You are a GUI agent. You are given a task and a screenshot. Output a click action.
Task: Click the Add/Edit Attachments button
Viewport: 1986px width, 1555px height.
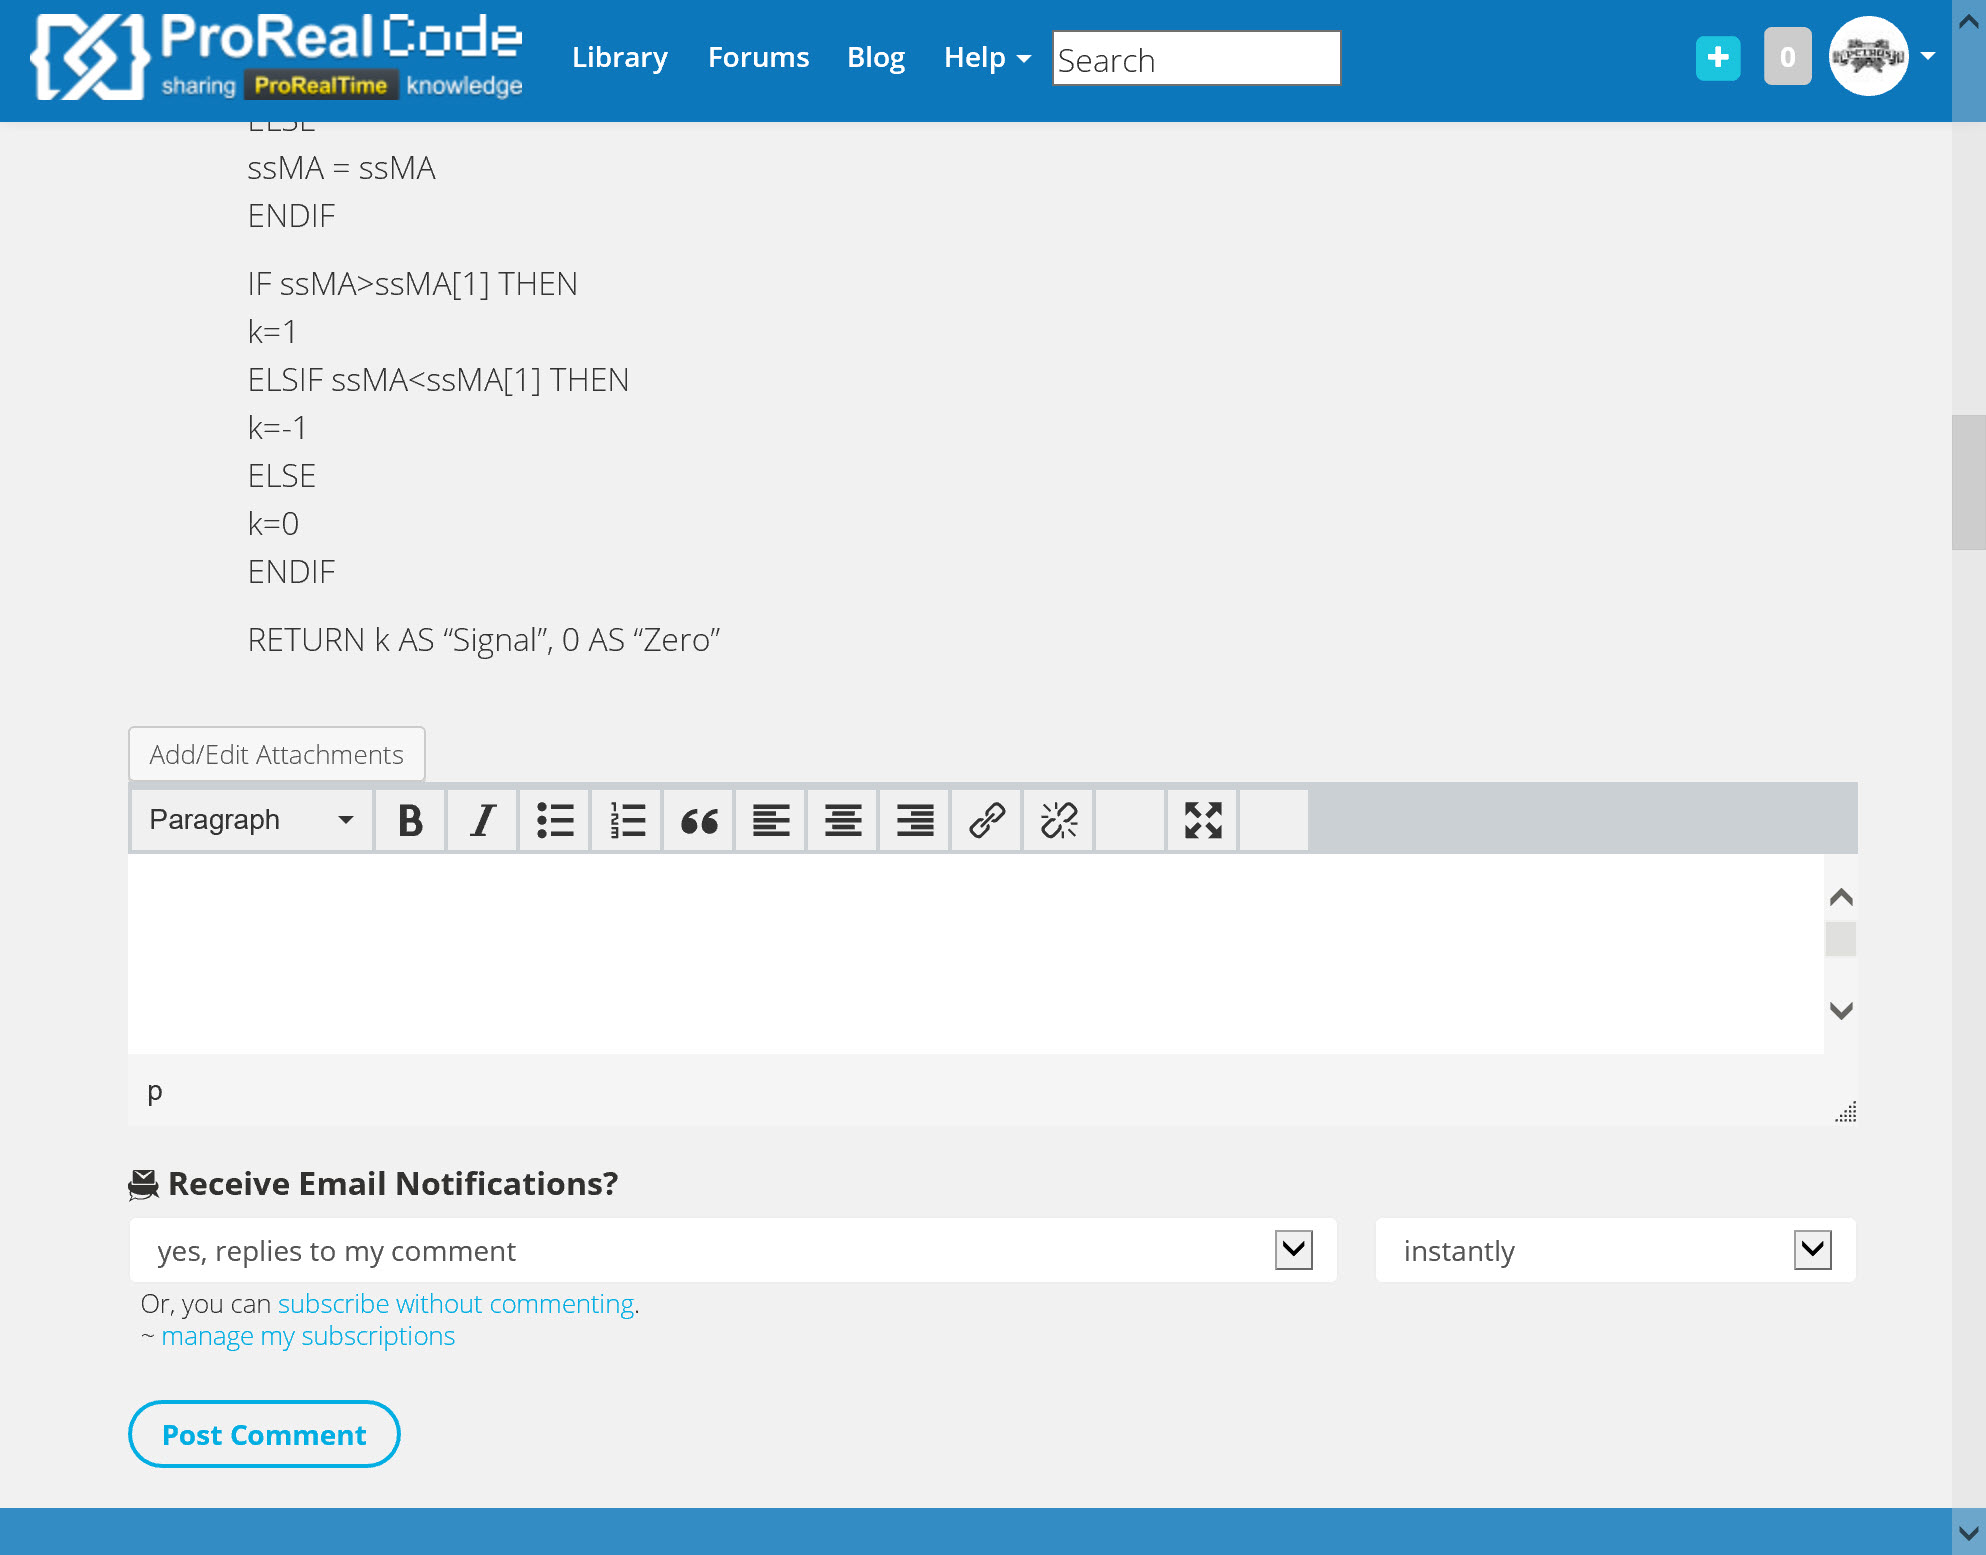tap(276, 754)
